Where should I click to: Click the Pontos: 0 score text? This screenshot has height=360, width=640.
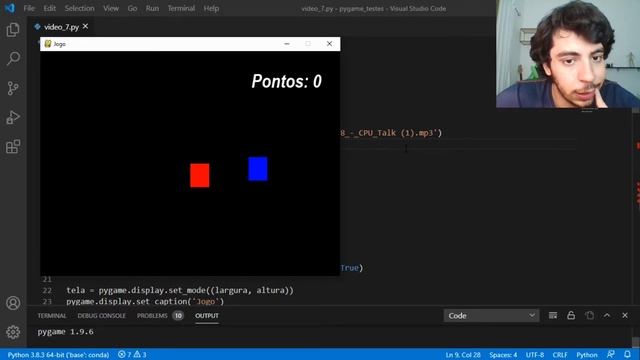287,81
